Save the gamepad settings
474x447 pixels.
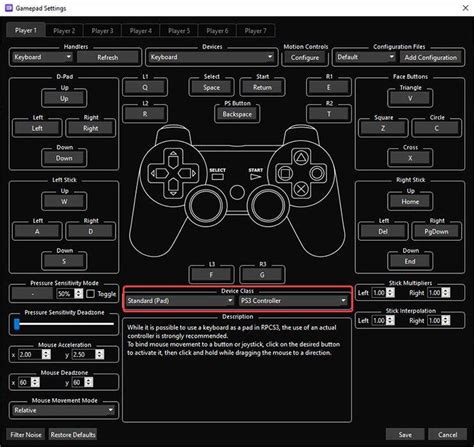(405, 435)
